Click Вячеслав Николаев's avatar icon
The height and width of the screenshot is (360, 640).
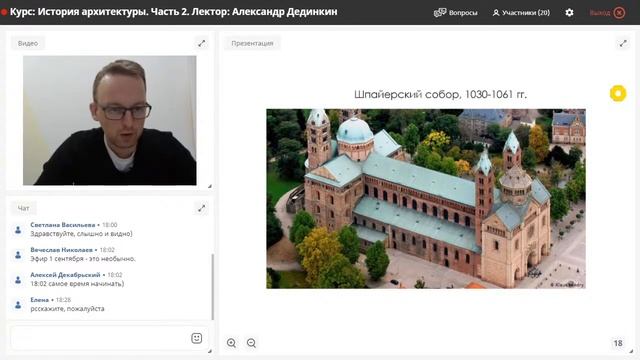click(18, 255)
